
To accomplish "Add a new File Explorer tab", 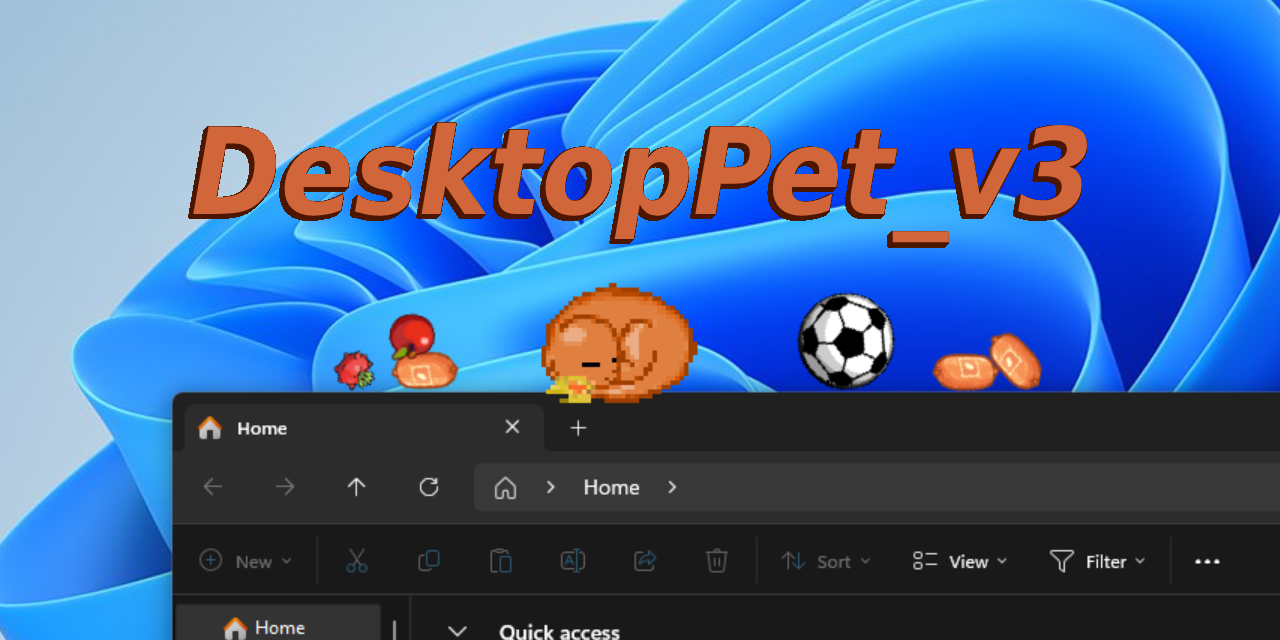I will [578, 428].
